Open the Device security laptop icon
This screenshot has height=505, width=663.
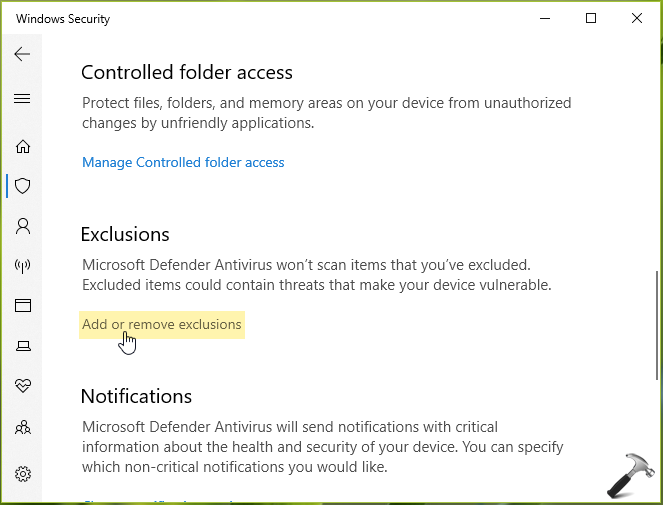point(22,346)
